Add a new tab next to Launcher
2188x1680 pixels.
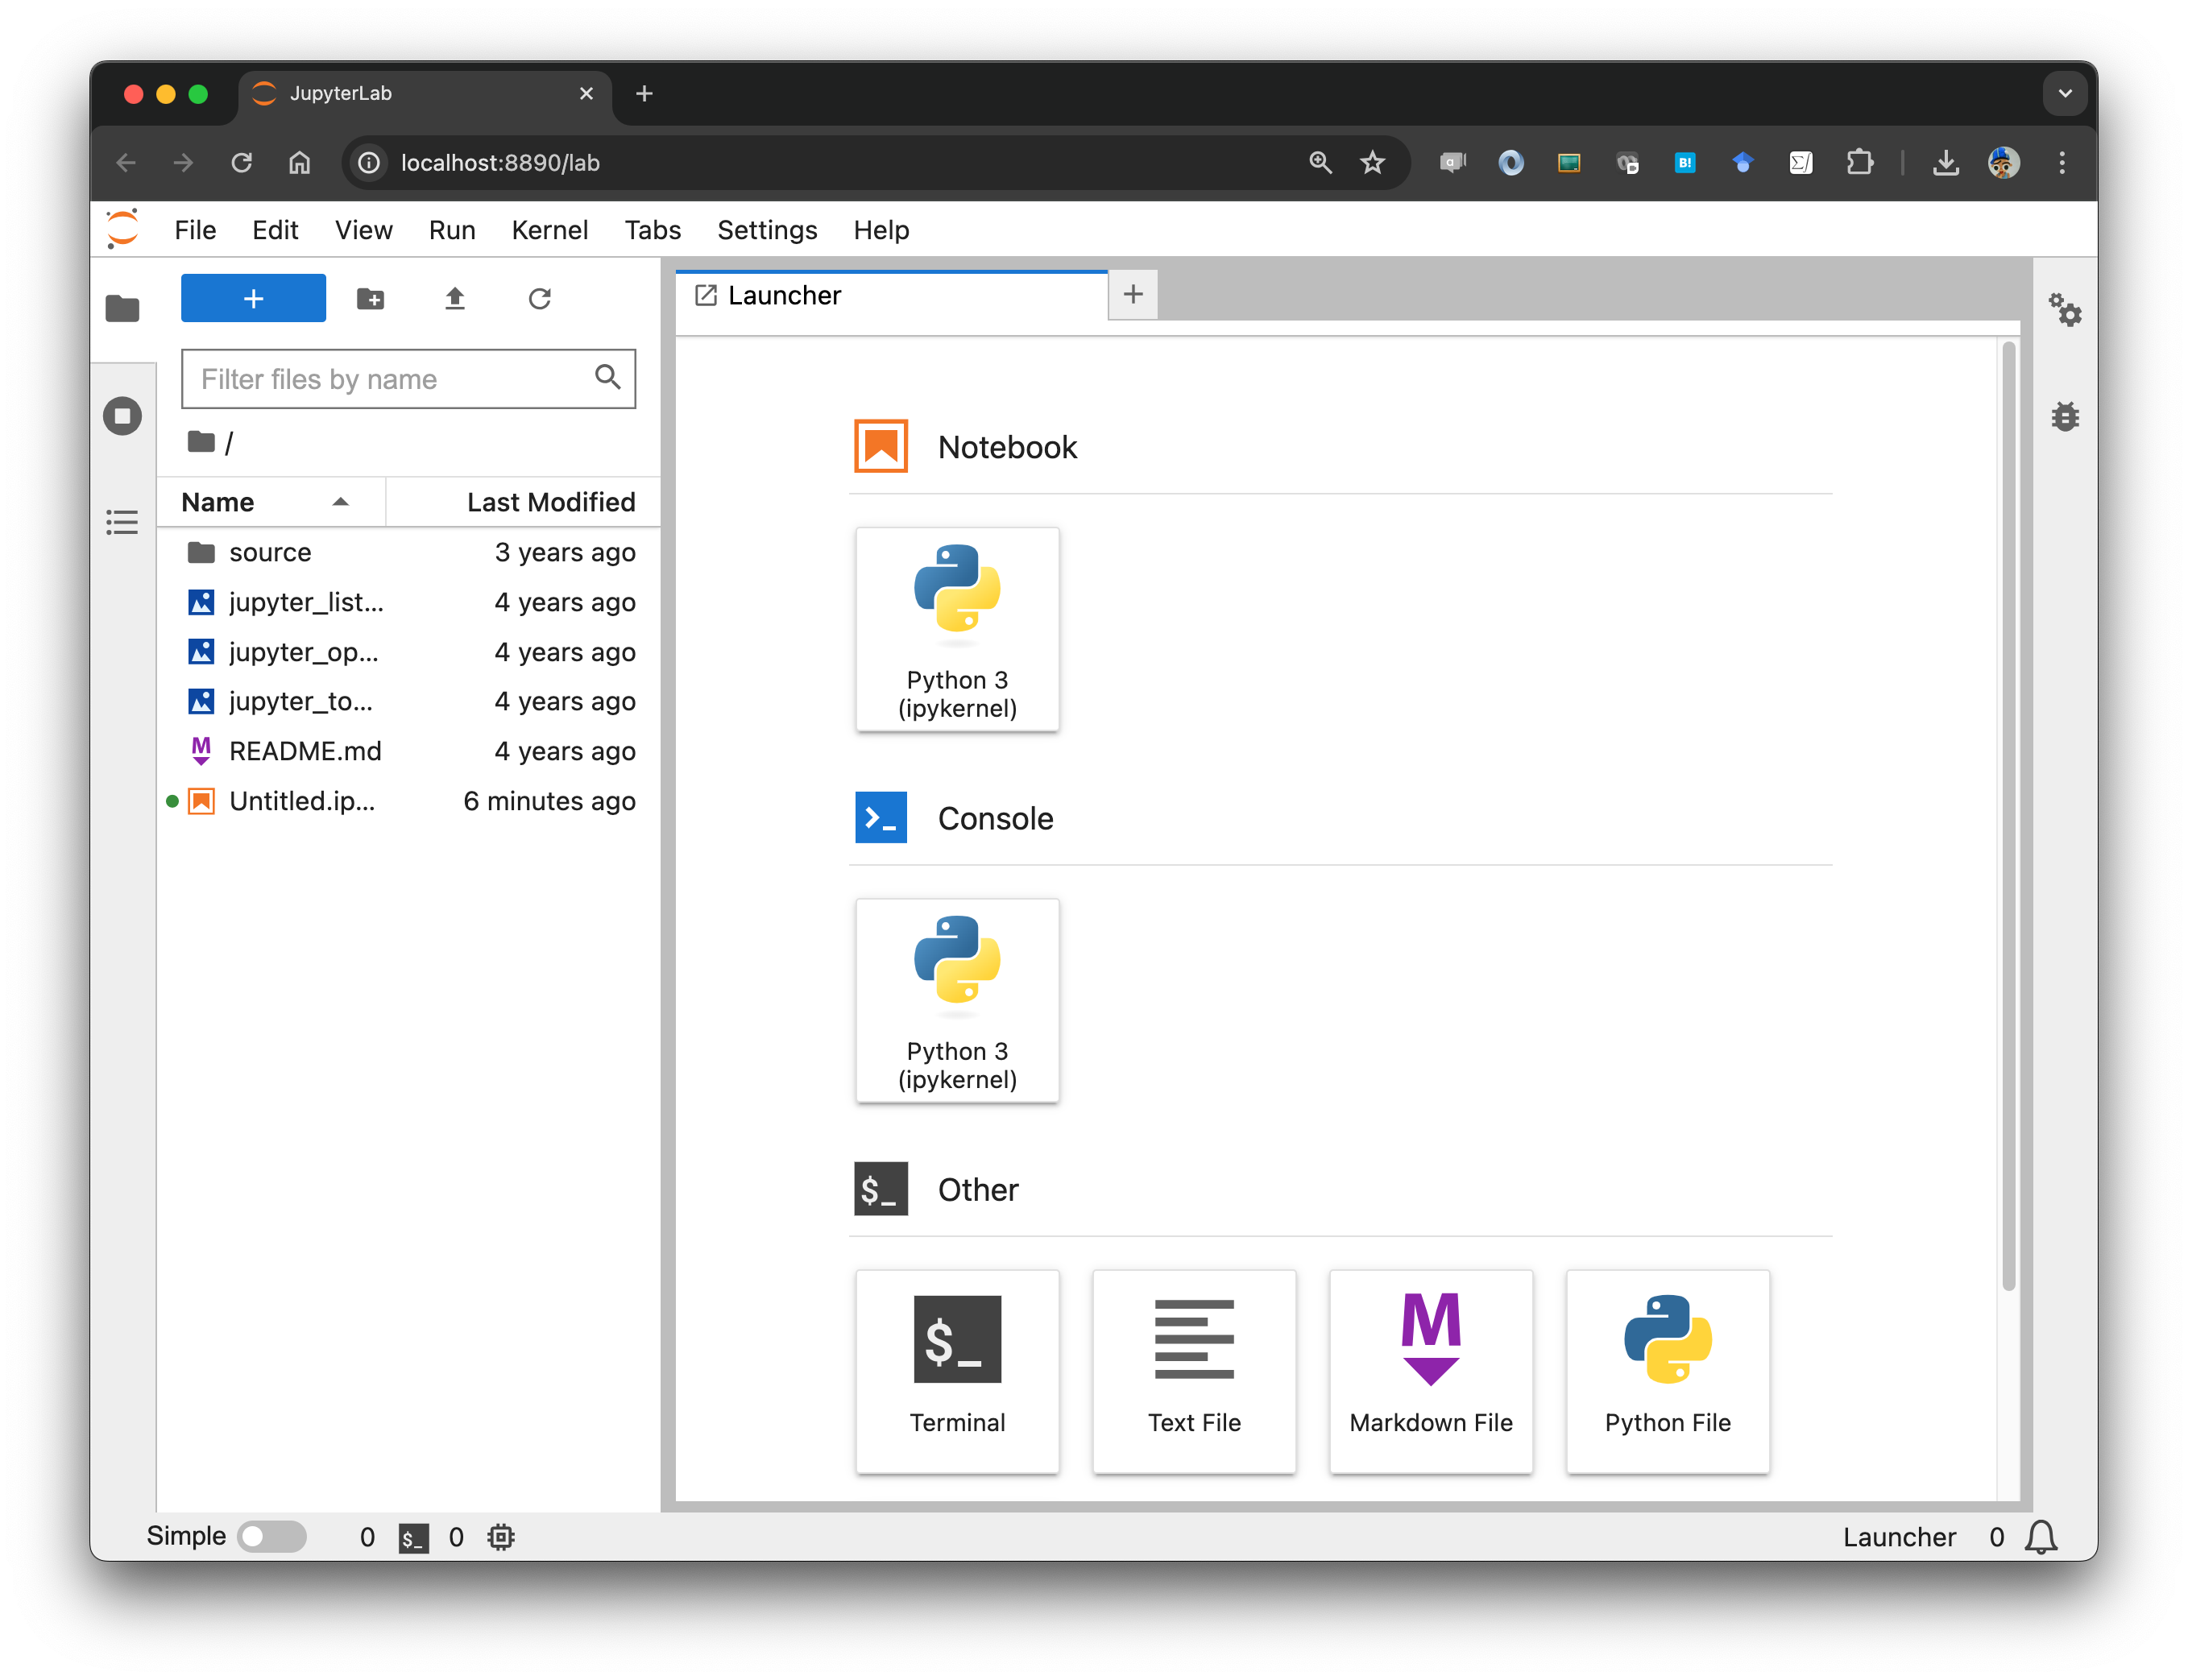[1132, 294]
